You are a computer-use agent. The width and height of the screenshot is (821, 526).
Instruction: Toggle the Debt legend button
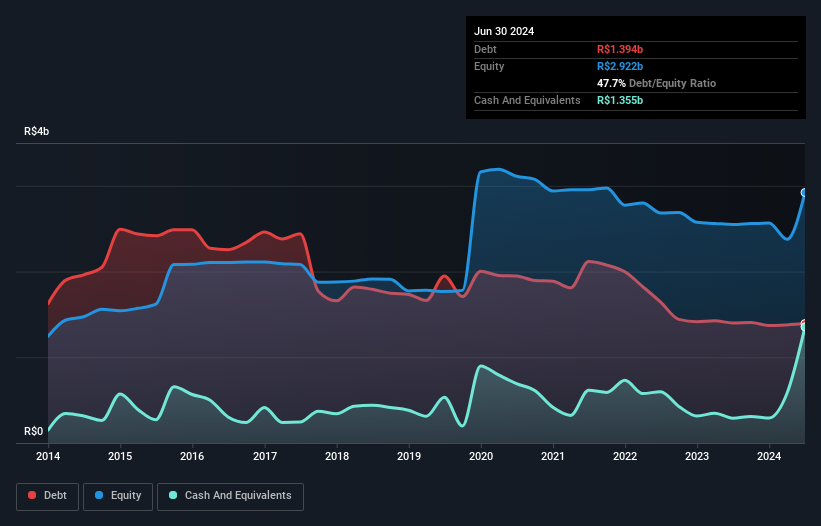click(x=46, y=495)
